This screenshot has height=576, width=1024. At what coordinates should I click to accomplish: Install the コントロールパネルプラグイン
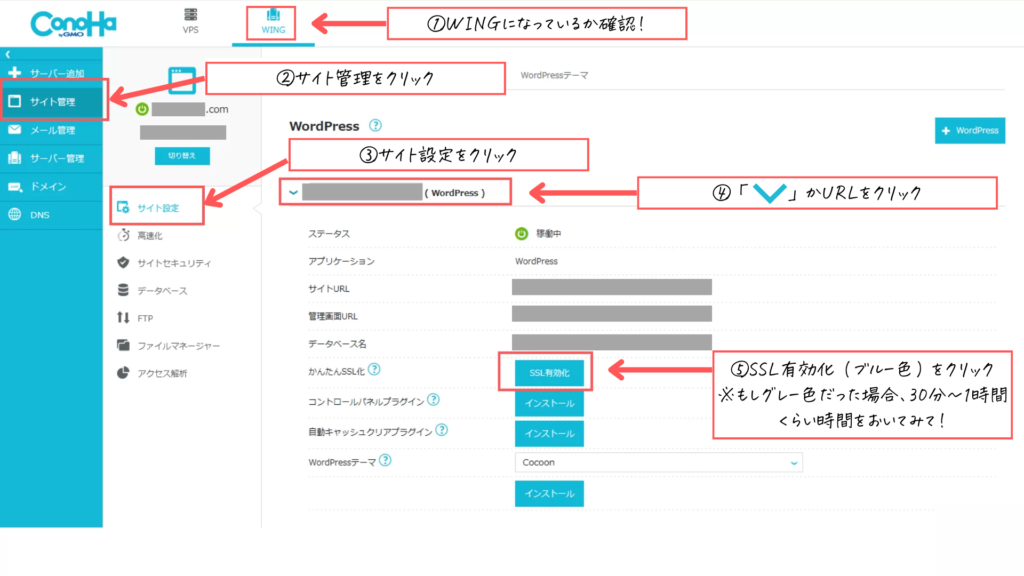pos(549,404)
